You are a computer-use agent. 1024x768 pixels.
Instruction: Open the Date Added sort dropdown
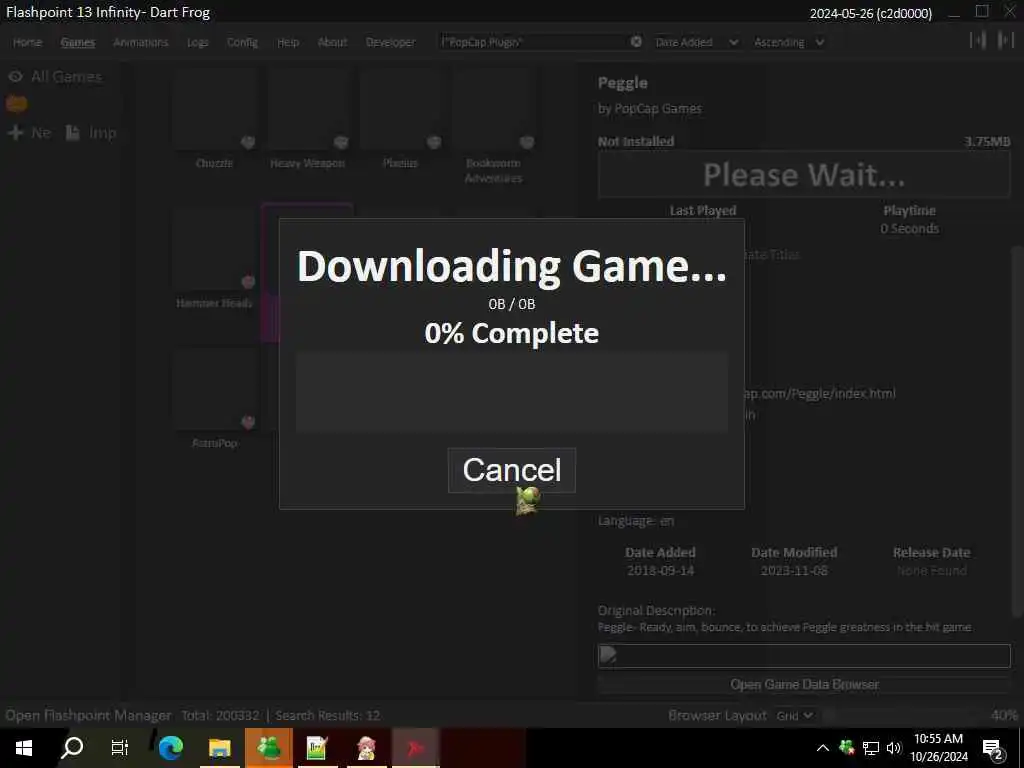tap(696, 42)
